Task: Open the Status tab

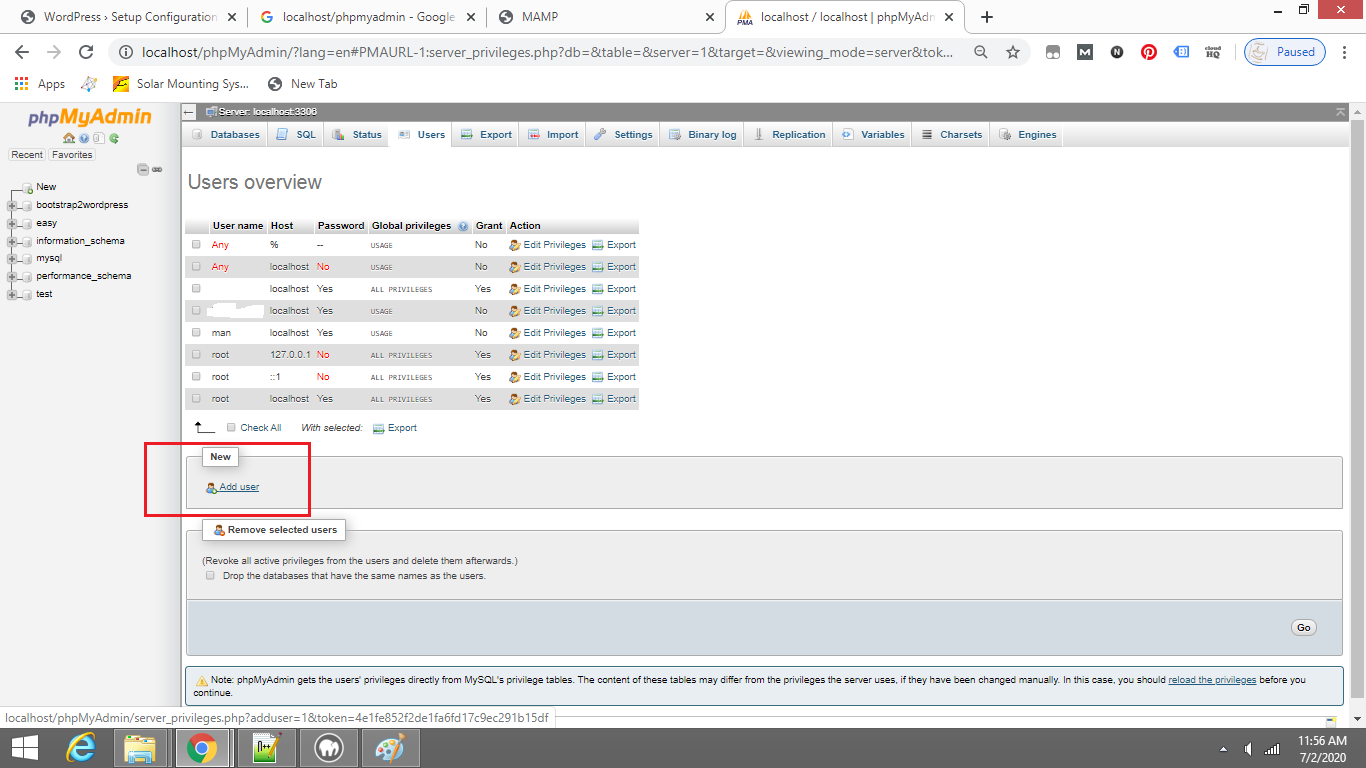Action: click(357, 135)
